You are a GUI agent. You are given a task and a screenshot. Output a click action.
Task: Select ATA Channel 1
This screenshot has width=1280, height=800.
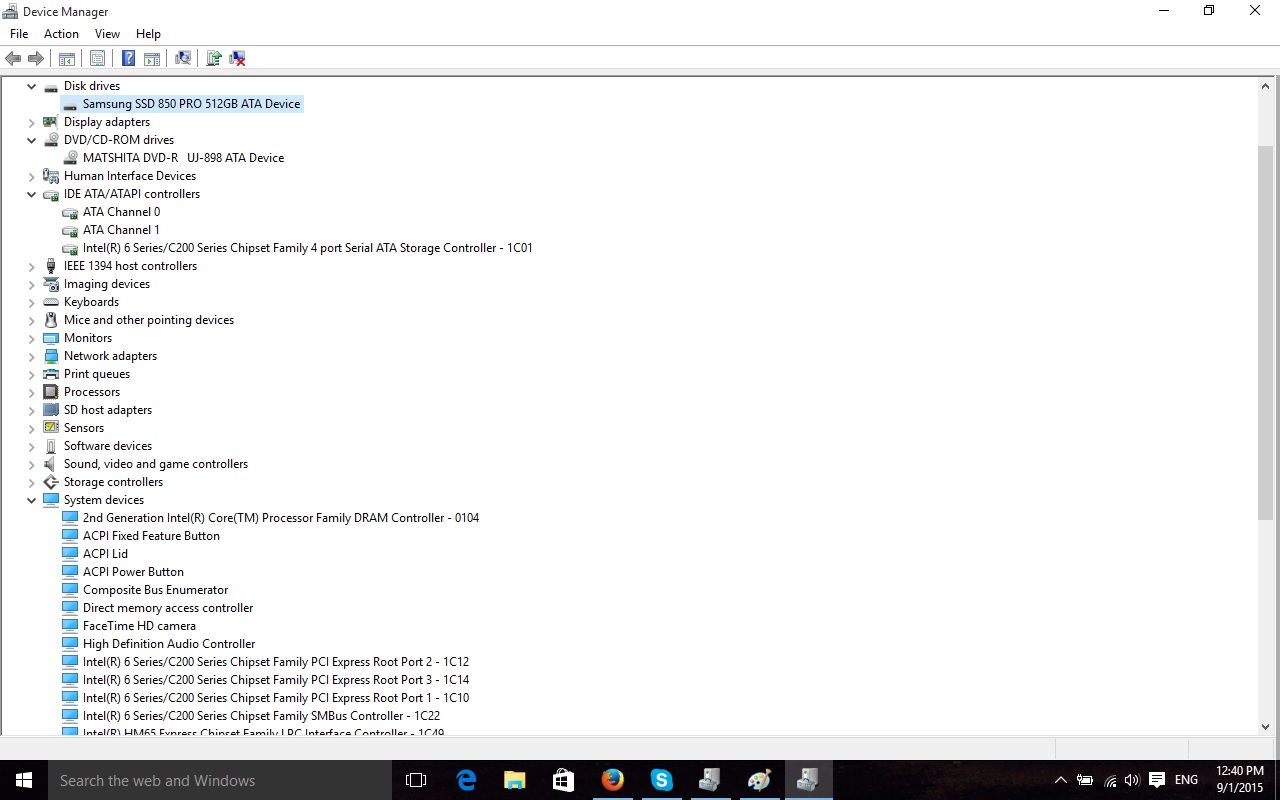tap(121, 230)
